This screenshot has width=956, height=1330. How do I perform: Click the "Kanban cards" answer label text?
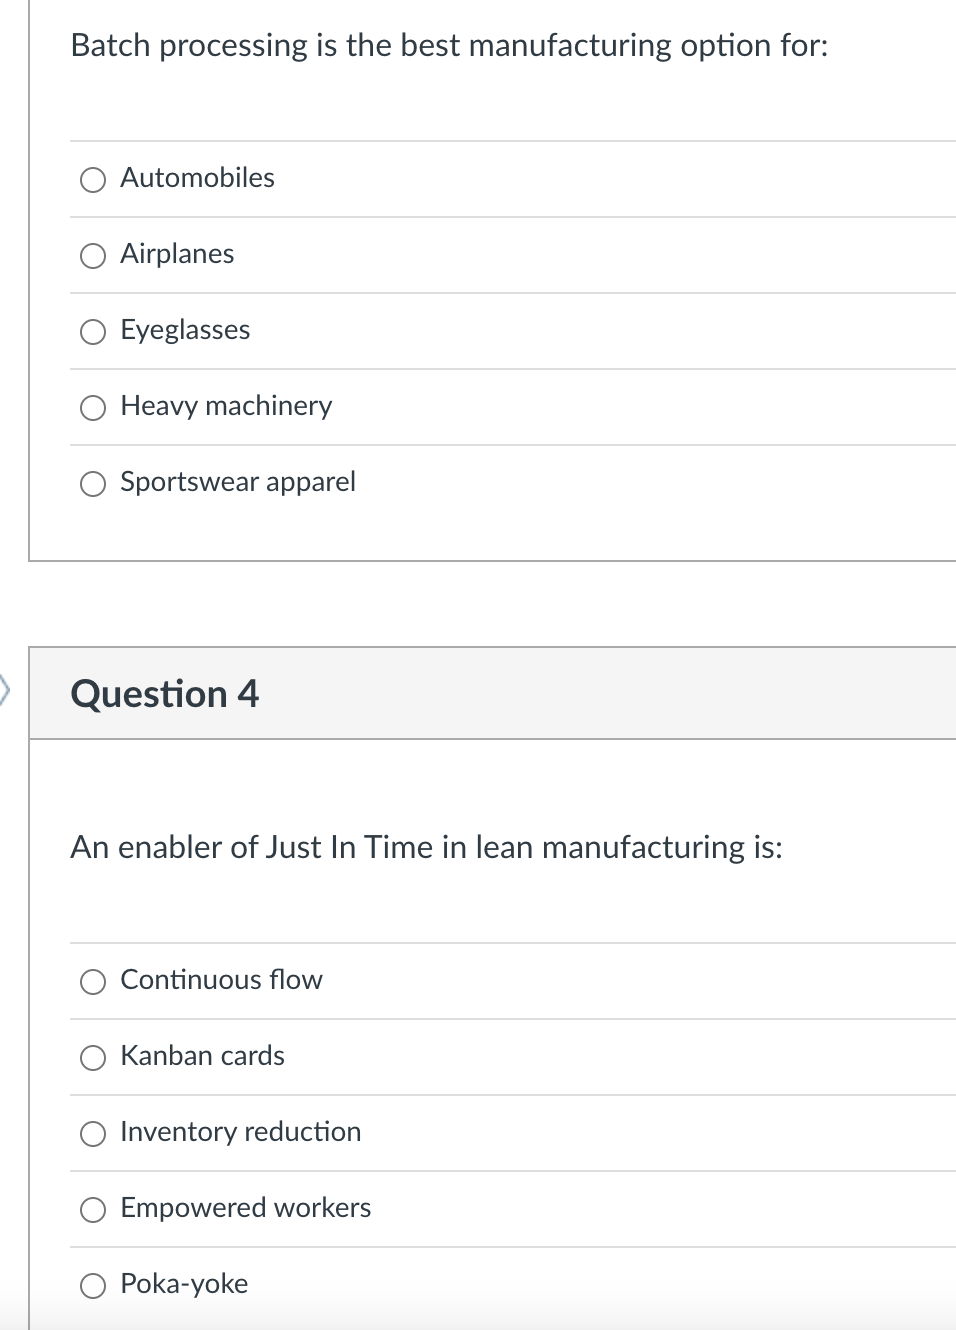pyautogui.click(x=202, y=1056)
